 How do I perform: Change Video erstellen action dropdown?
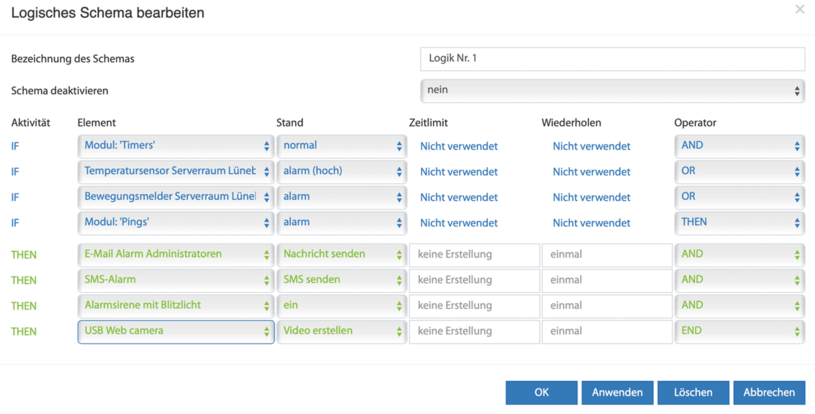341,331
